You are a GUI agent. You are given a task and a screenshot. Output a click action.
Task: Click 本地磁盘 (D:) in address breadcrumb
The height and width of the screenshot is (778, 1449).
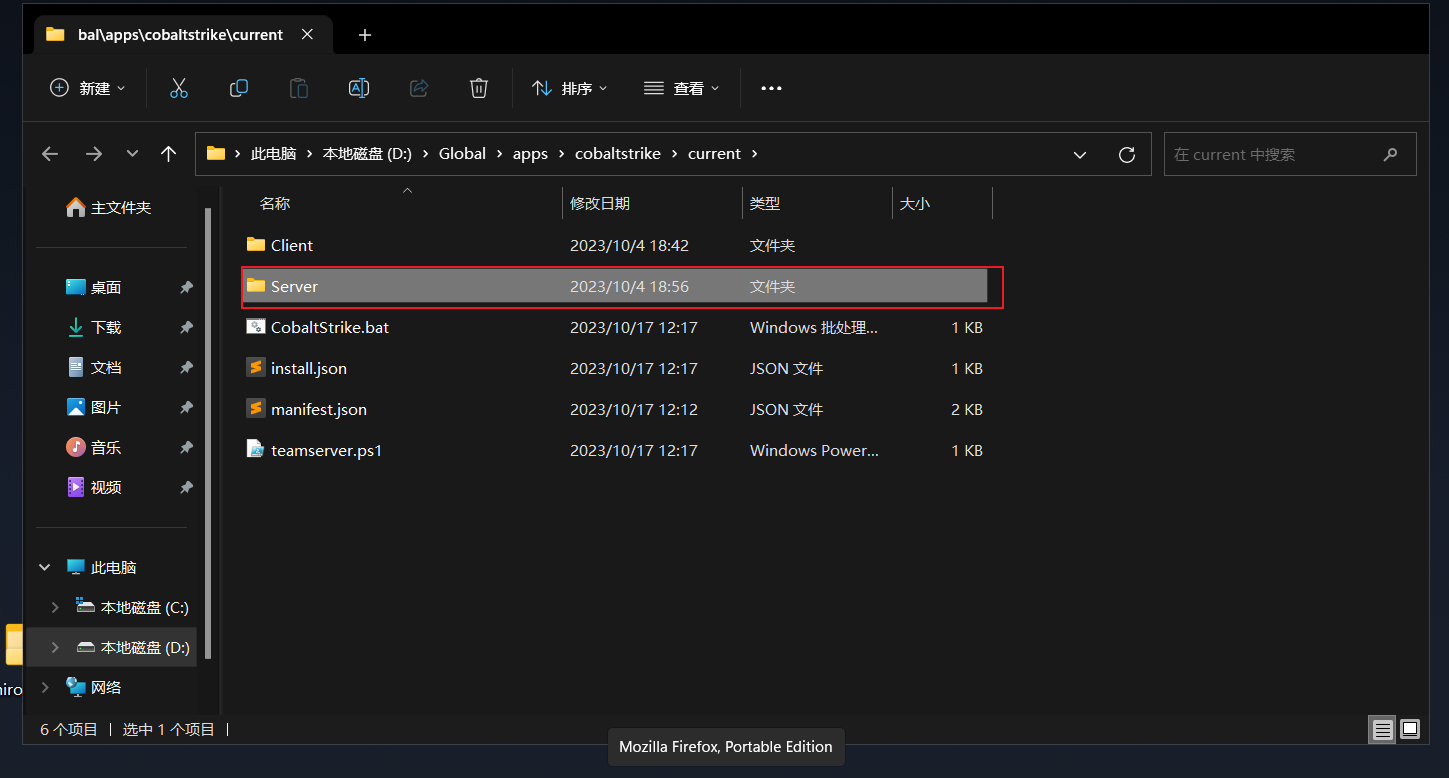[x=368, y=154]
